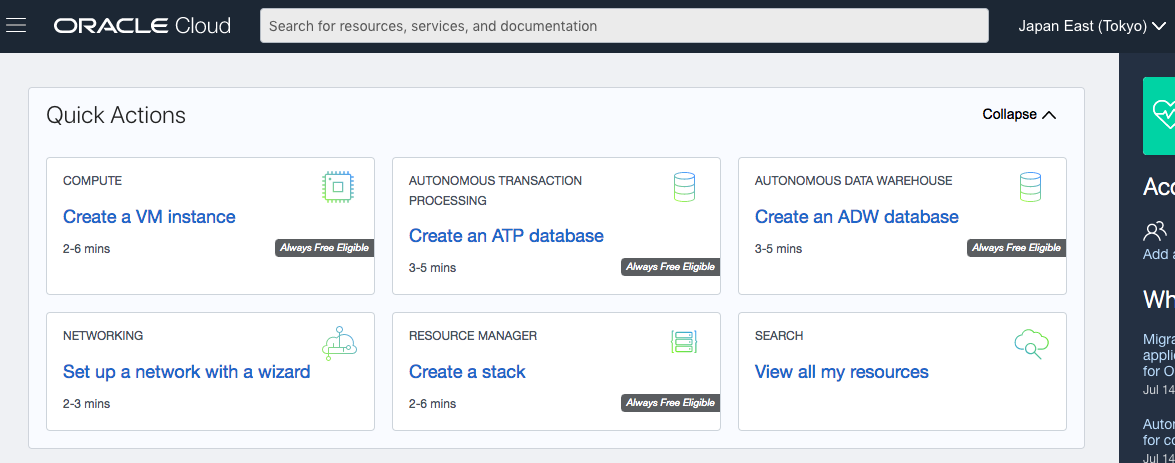The image size is (1175, 463).
Task: Launch Set up a network with a wizard
Action: [x=186, y=372]
